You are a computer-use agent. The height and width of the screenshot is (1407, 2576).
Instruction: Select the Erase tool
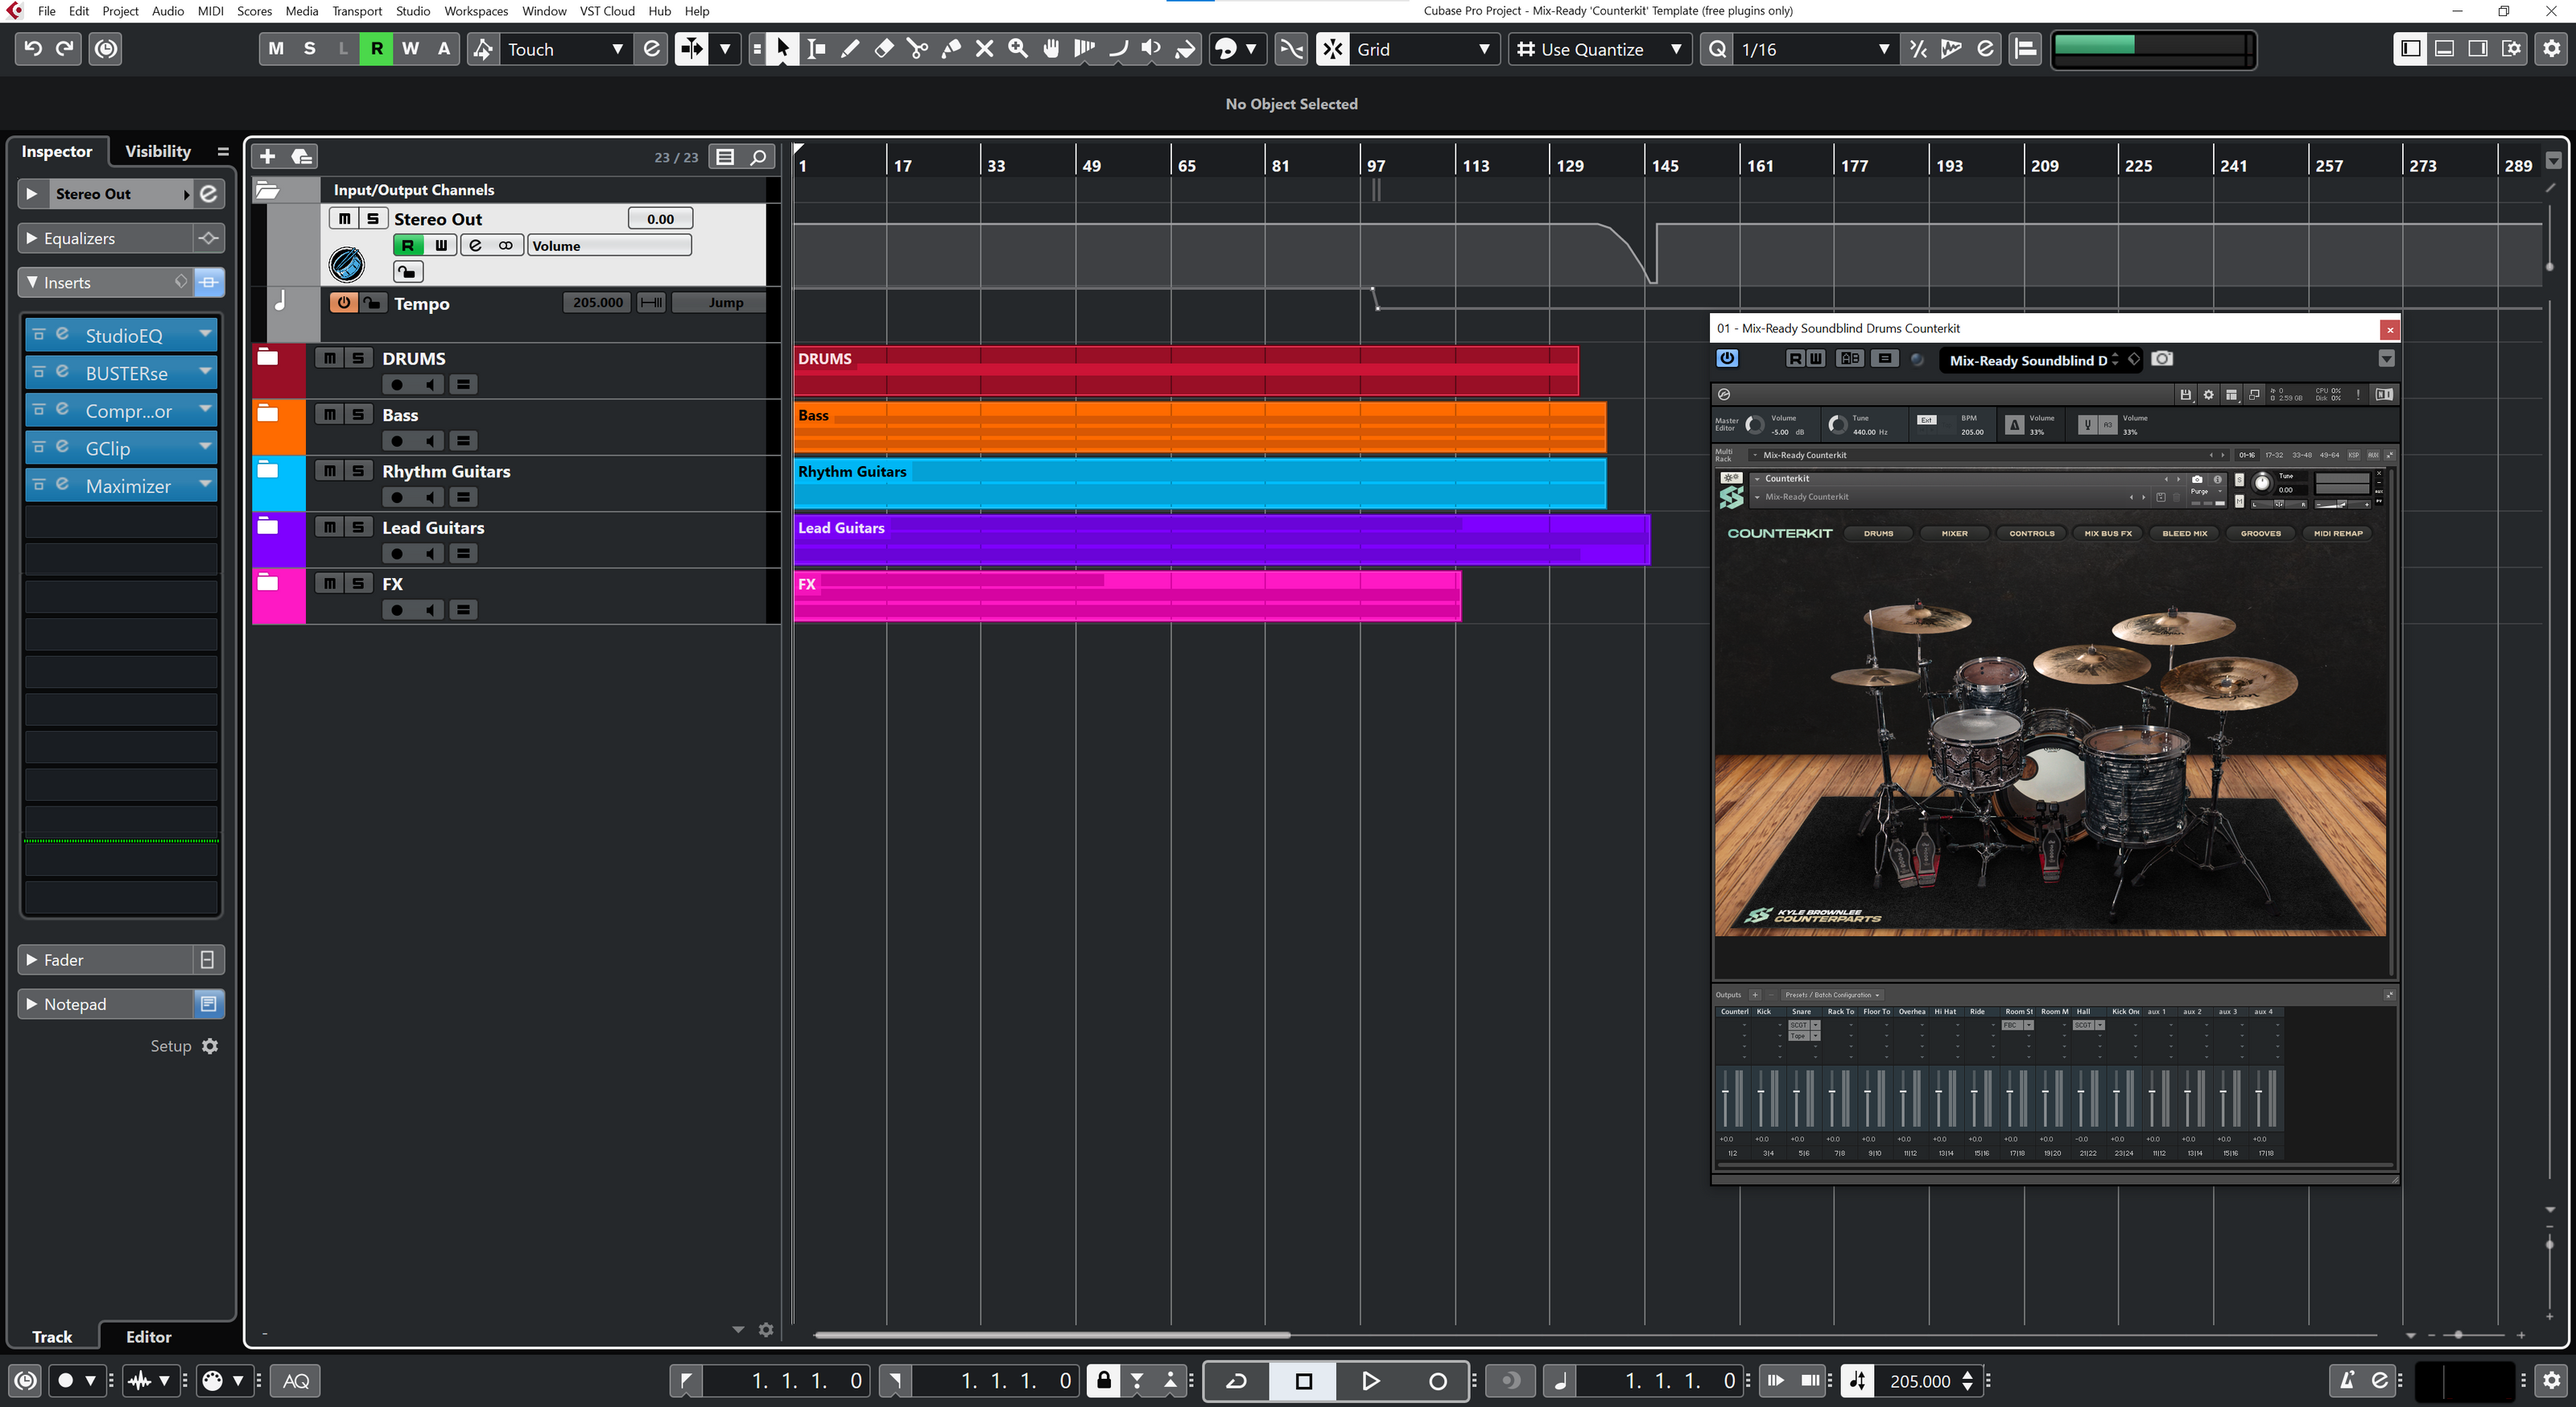883,48
